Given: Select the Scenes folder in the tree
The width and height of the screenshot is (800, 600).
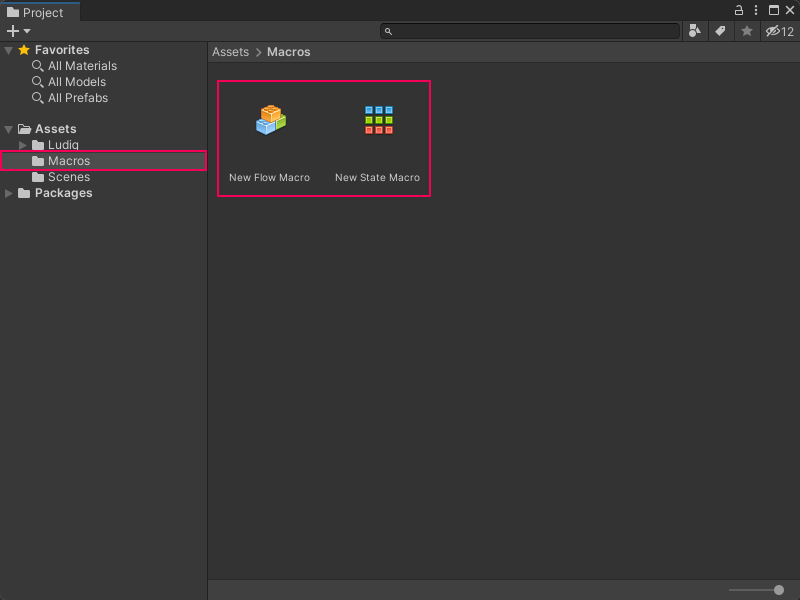Looking at the screenshot, I should tap(68, 177).
